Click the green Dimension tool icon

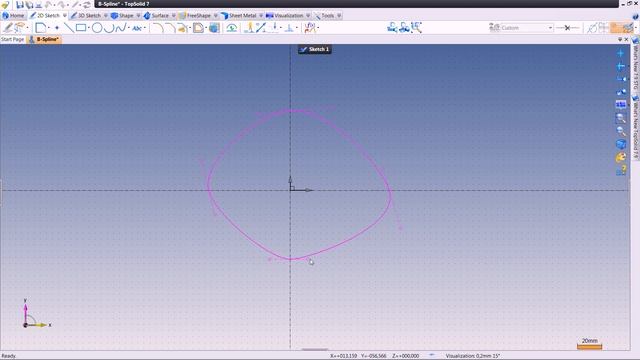[232, 28]
